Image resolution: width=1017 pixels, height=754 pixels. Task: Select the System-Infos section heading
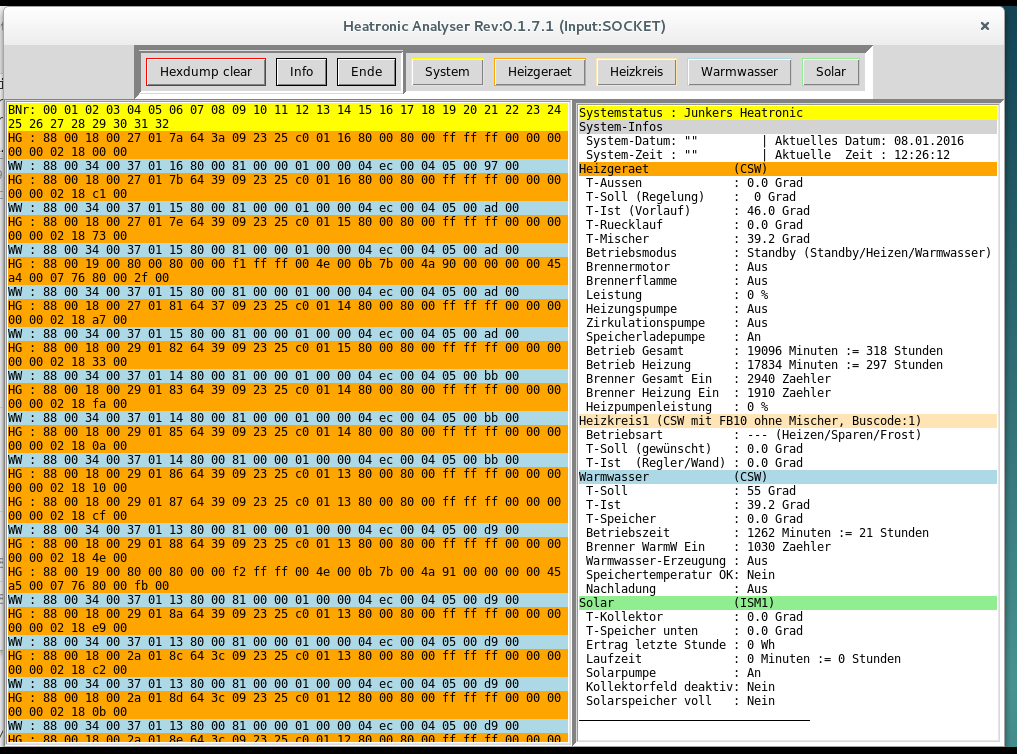tap(787, 127)
